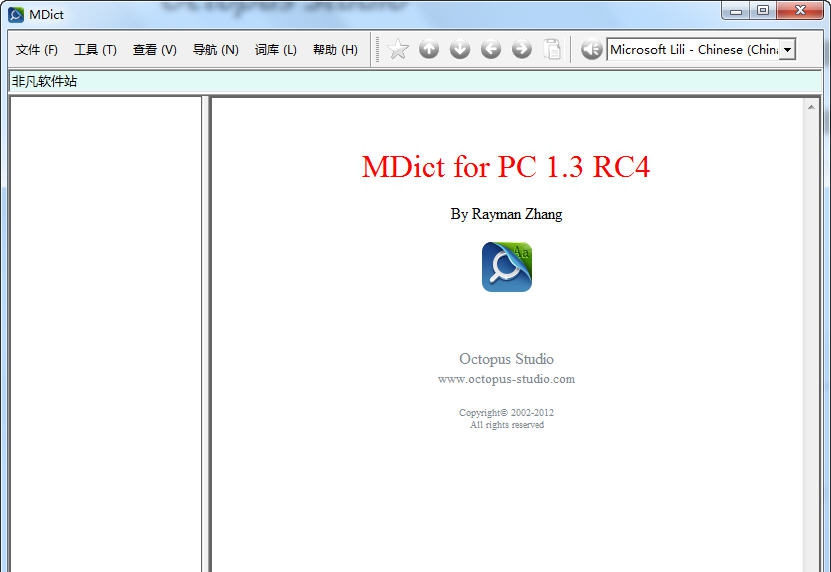Go back with left arrow icon
Viewport: 831px width, 572px height.
point(491,49)
